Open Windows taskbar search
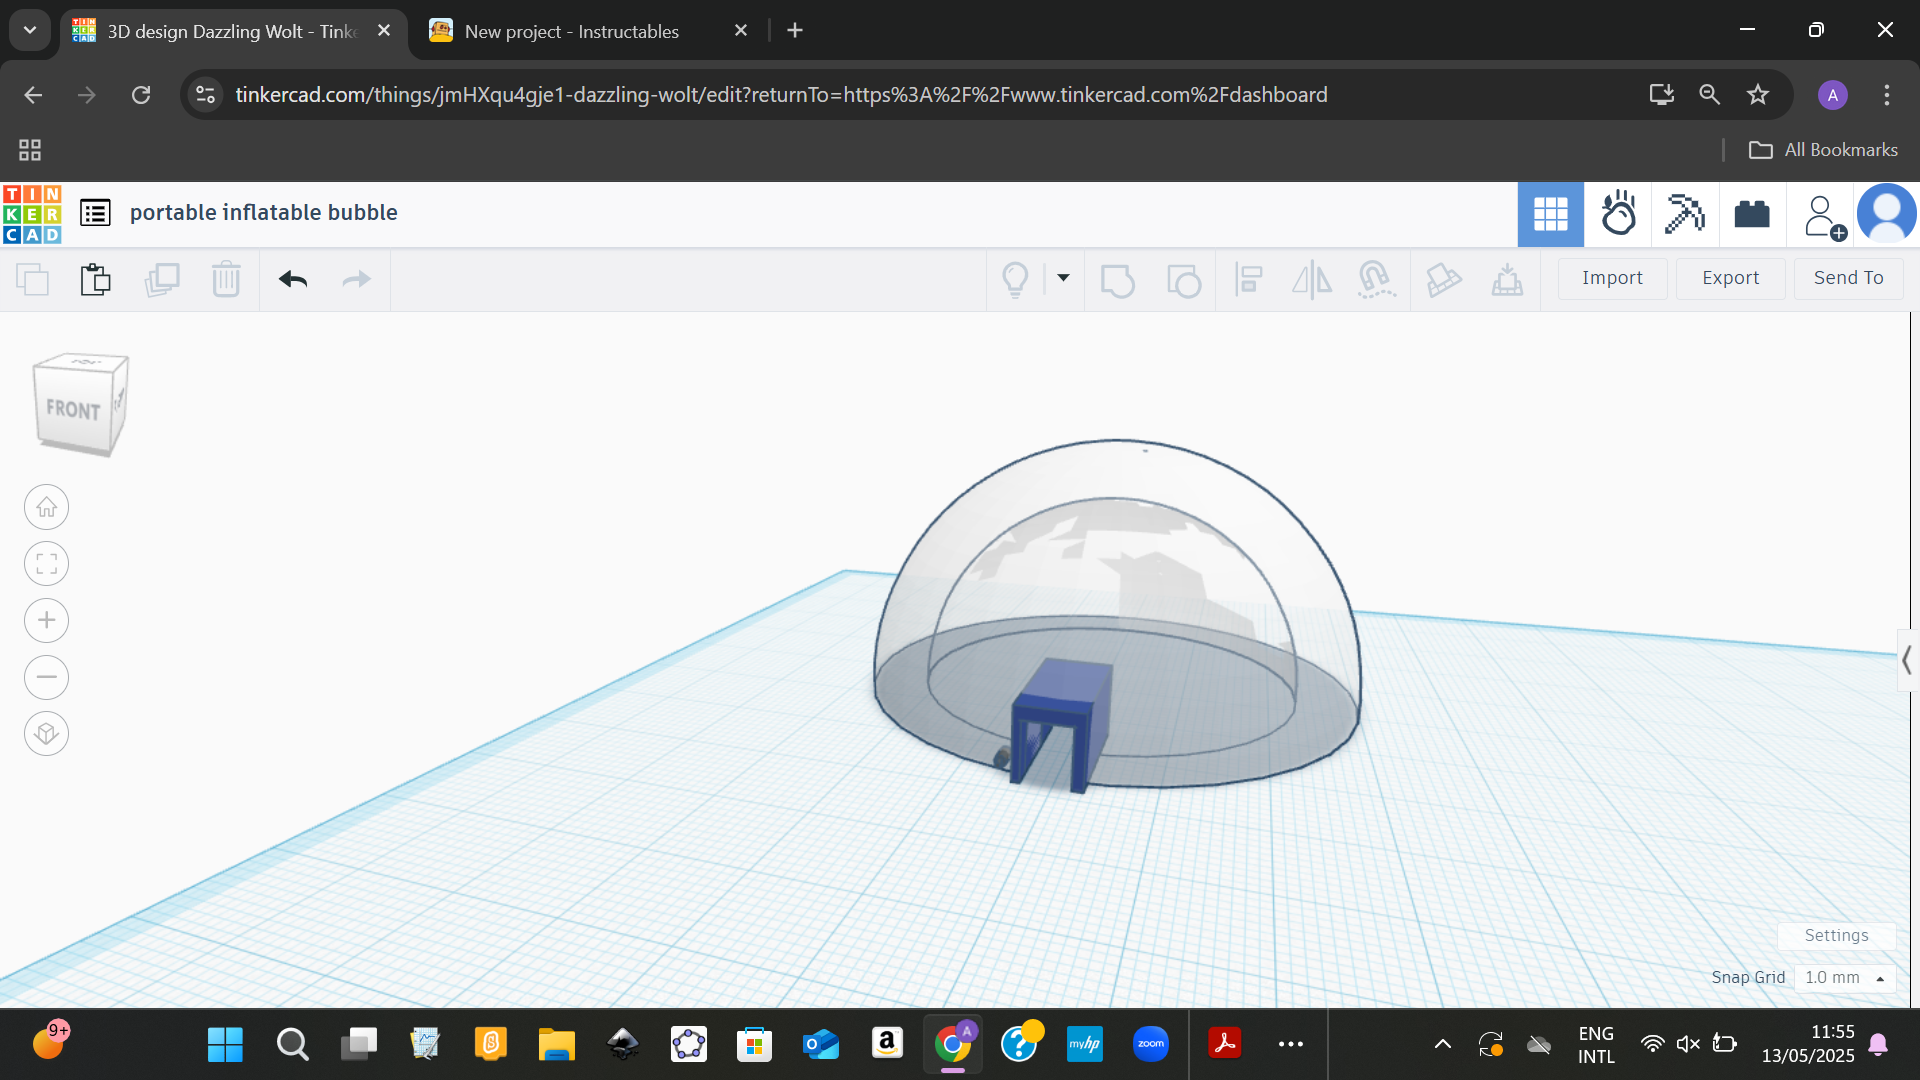Viewport: 1920px width, 1080px height. (x=292, y=1044)
